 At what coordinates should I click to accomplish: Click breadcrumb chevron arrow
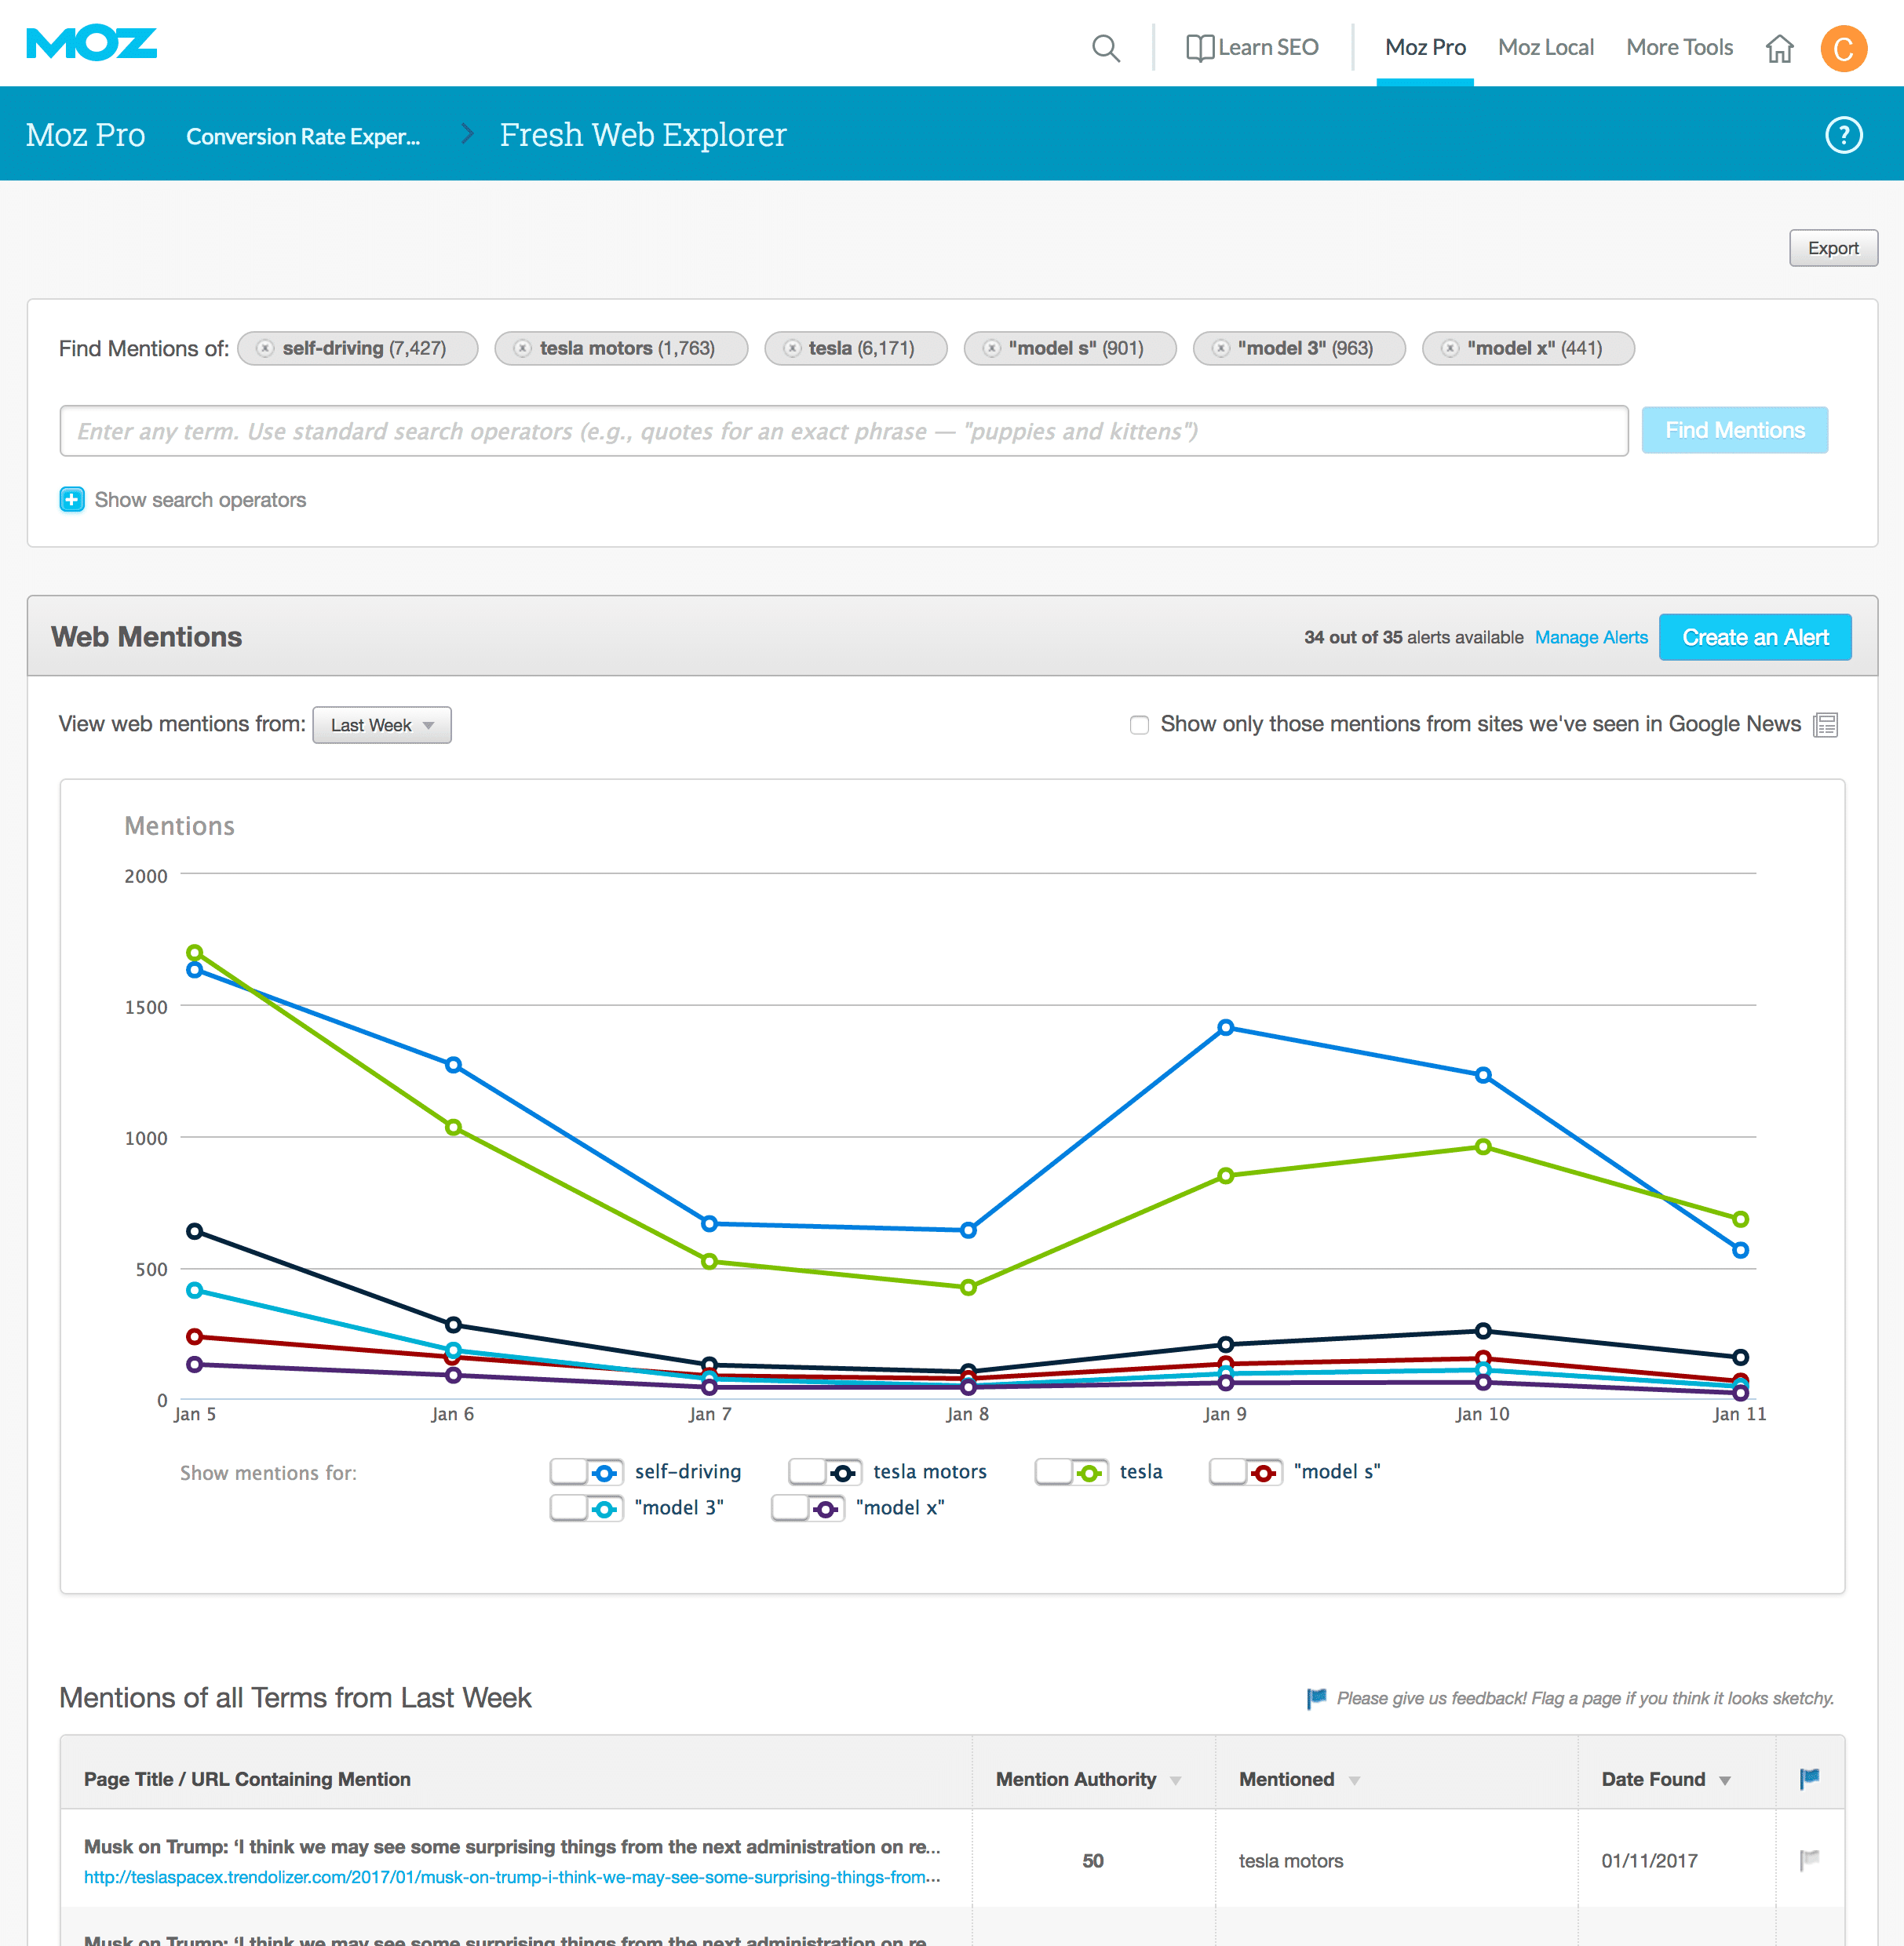point(467,134)
